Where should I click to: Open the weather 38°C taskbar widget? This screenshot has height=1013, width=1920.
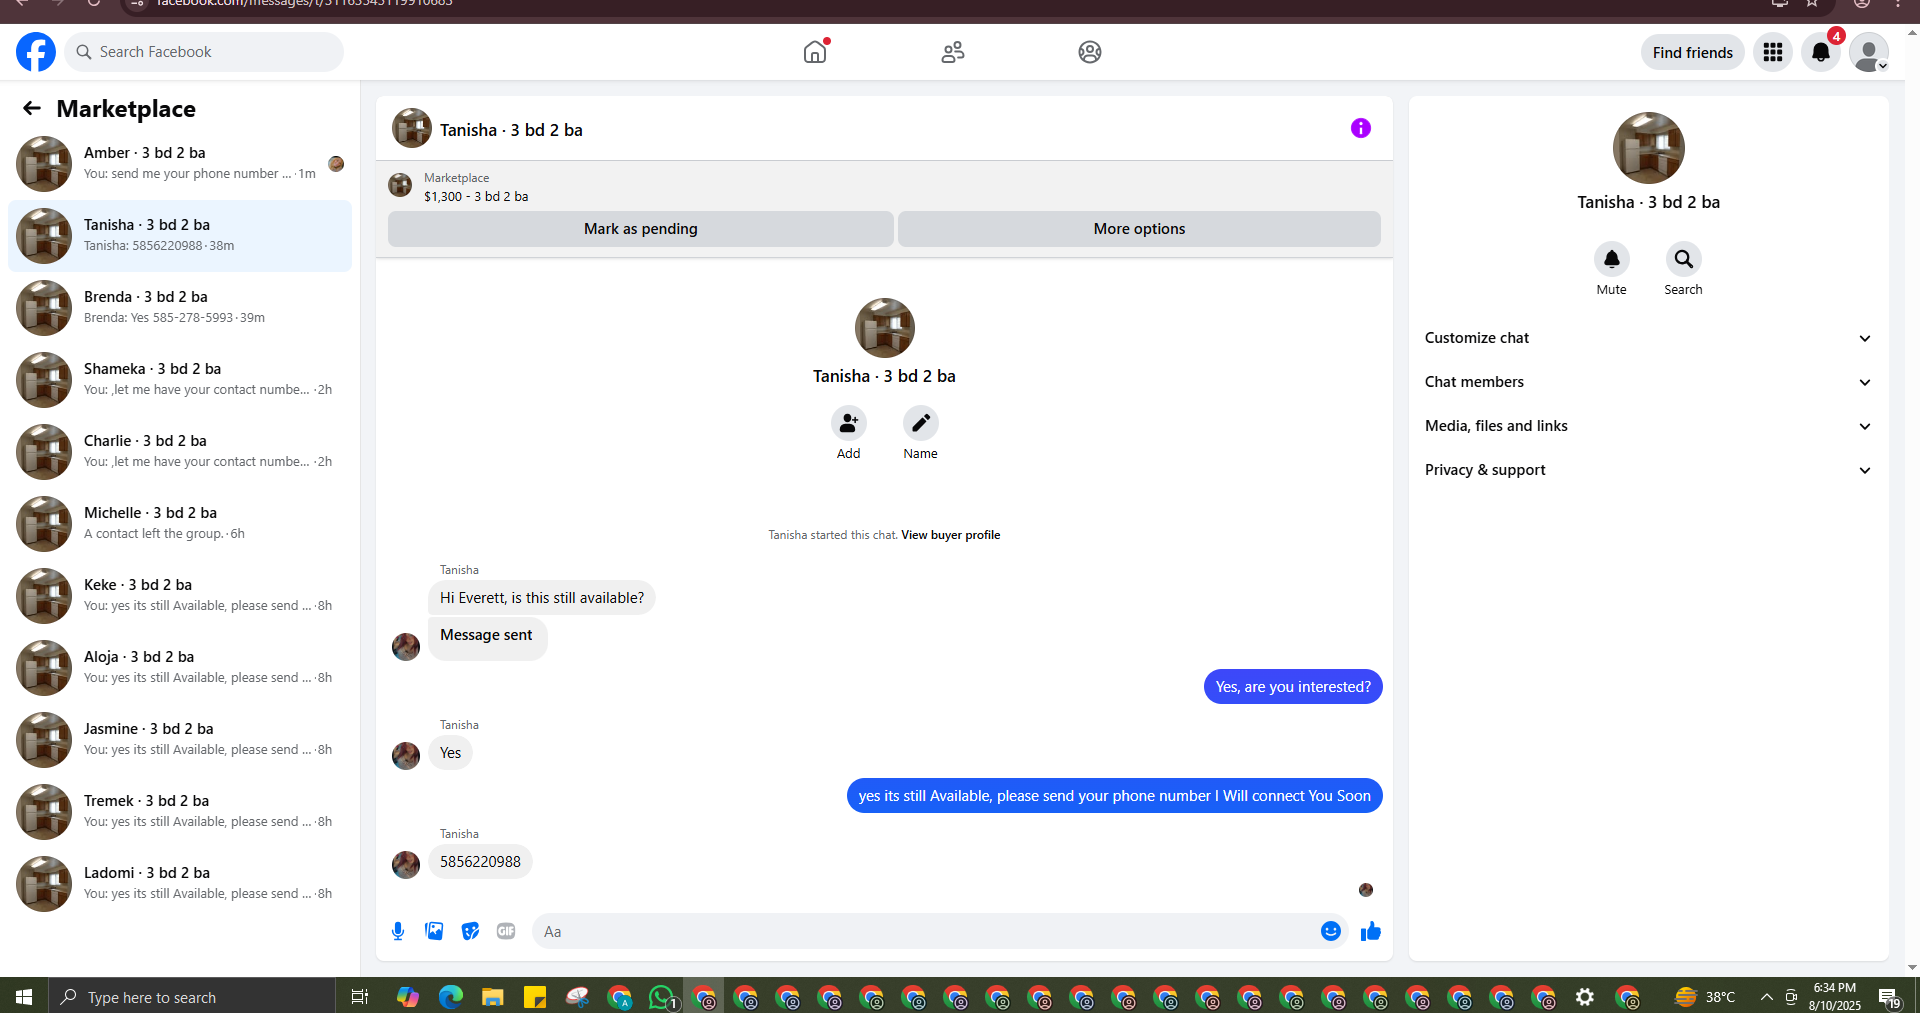[1705, 997]
